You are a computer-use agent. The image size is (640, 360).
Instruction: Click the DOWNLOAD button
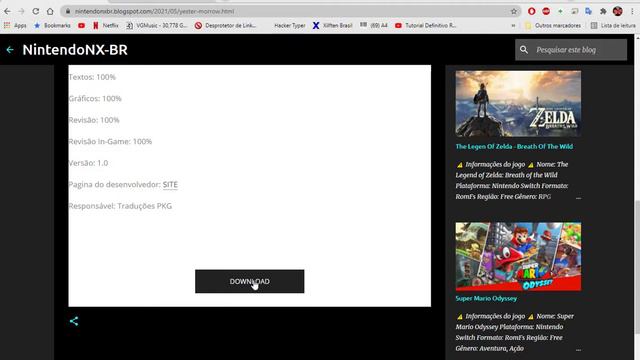point(249,281)
